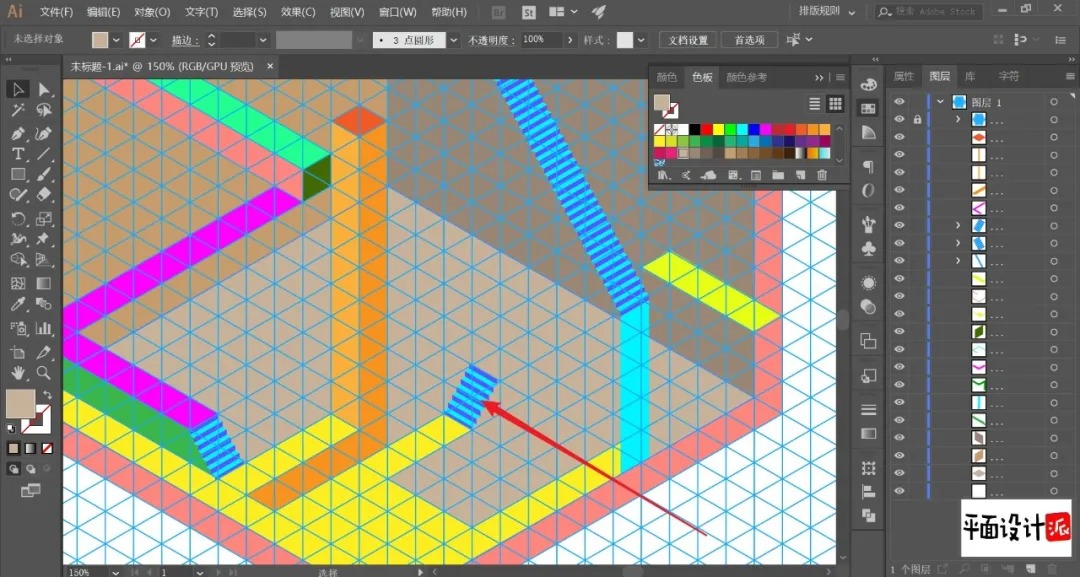
Task: Expand the locked sublayer group
Action: point(957,119)
